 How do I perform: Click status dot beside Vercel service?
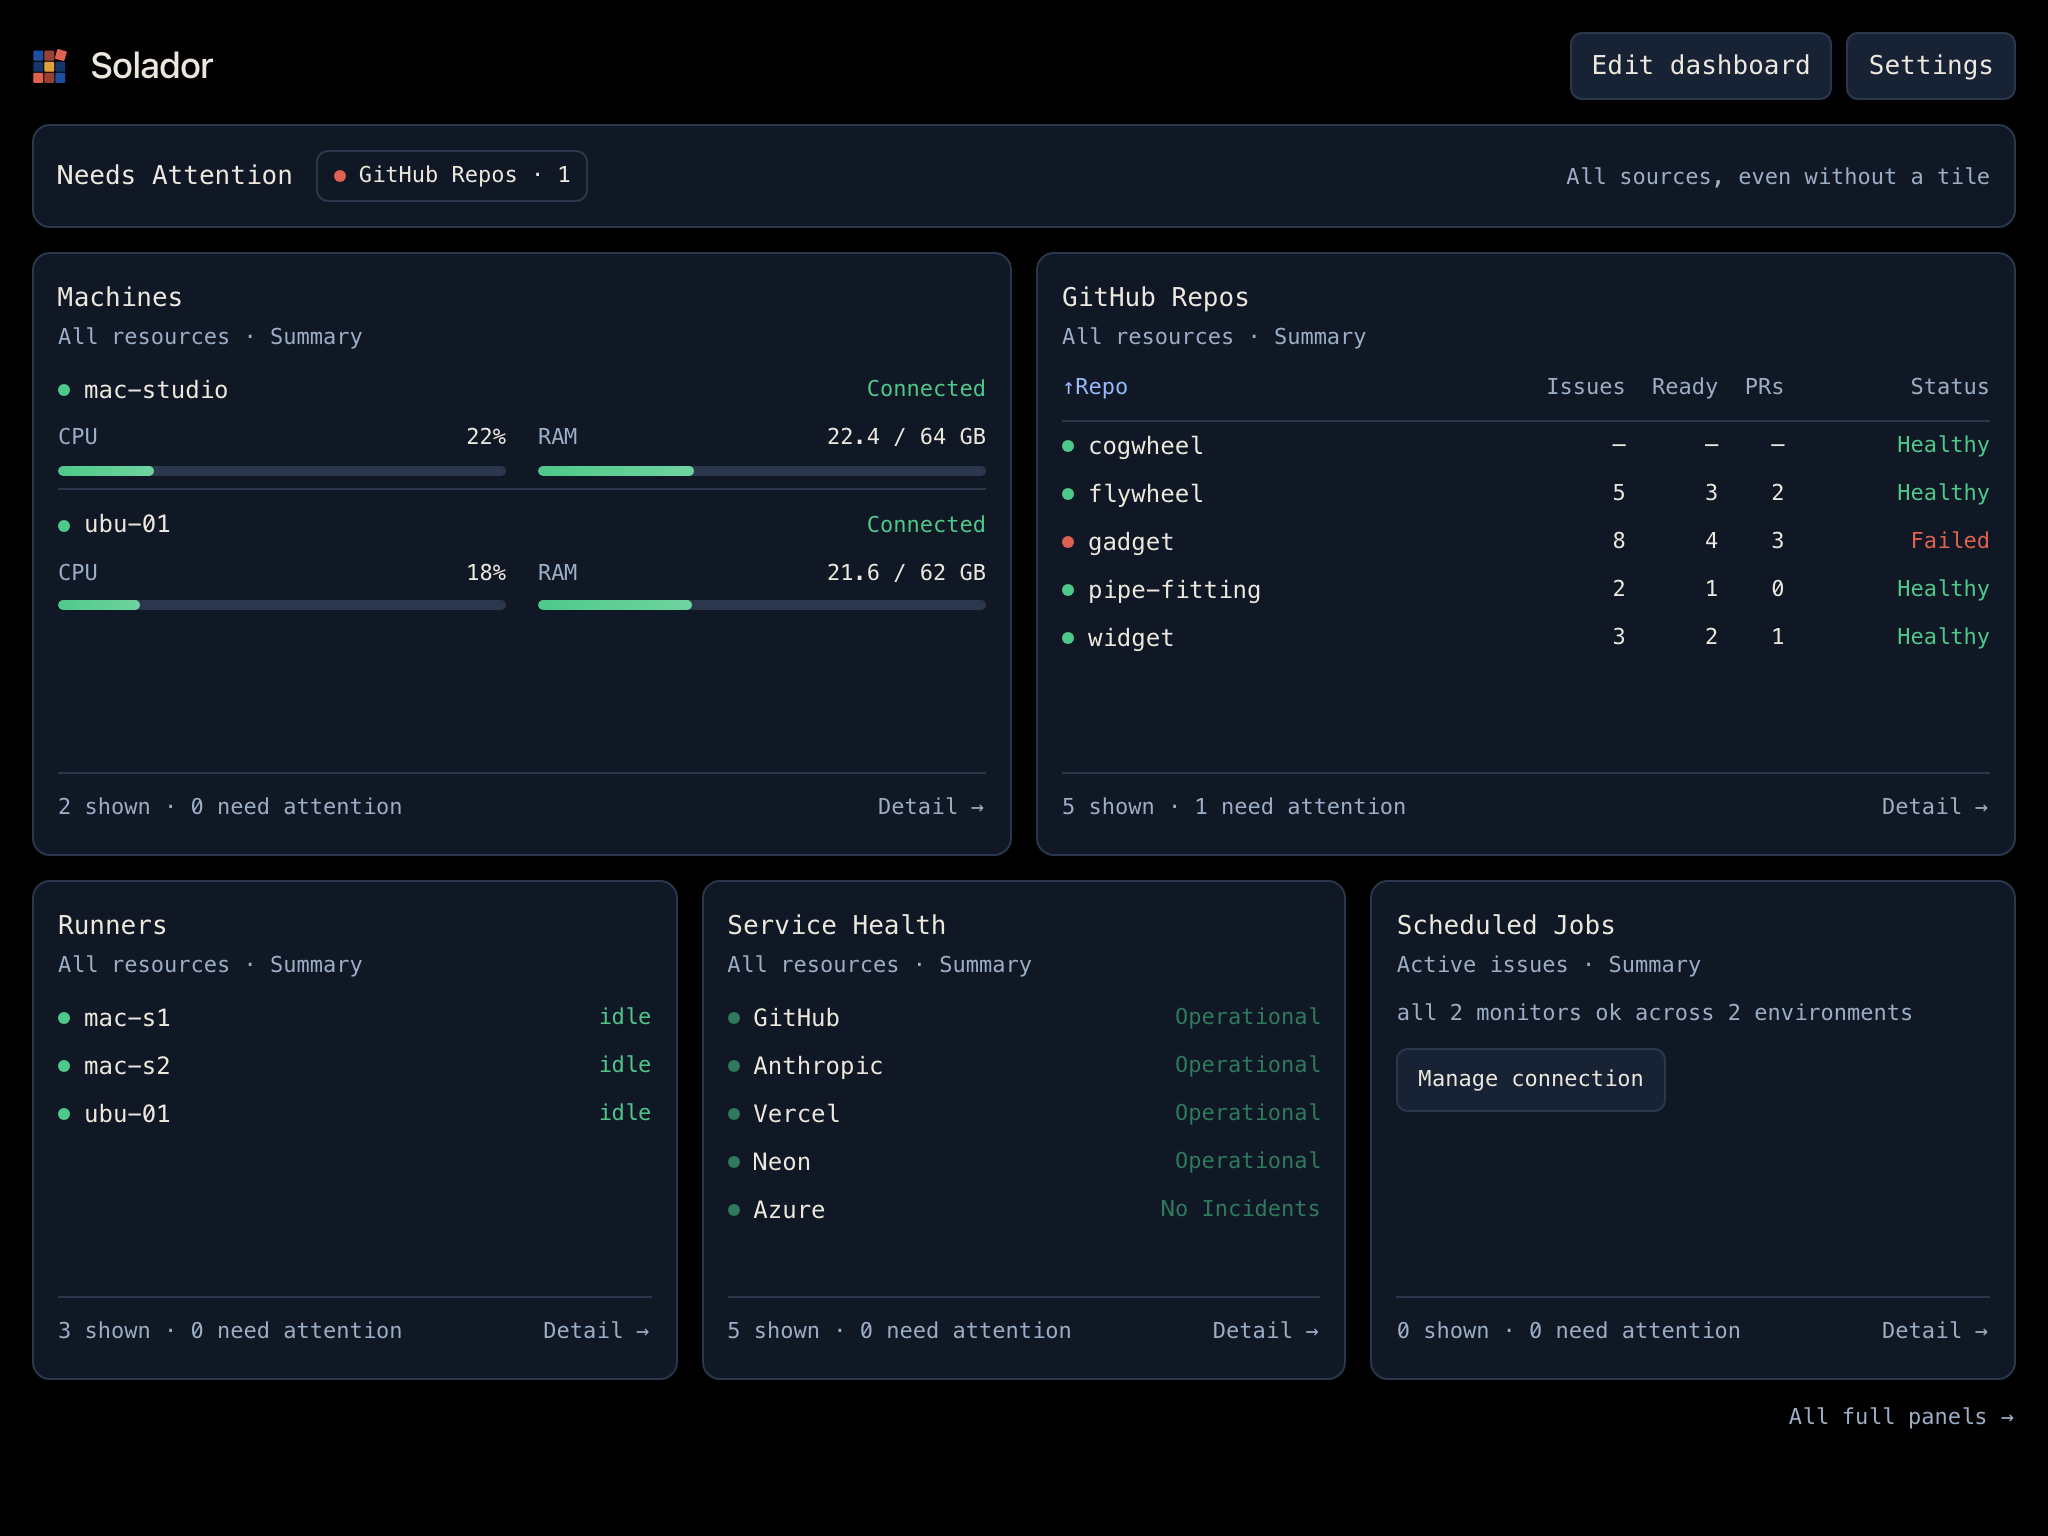(x=734, y=1114)
